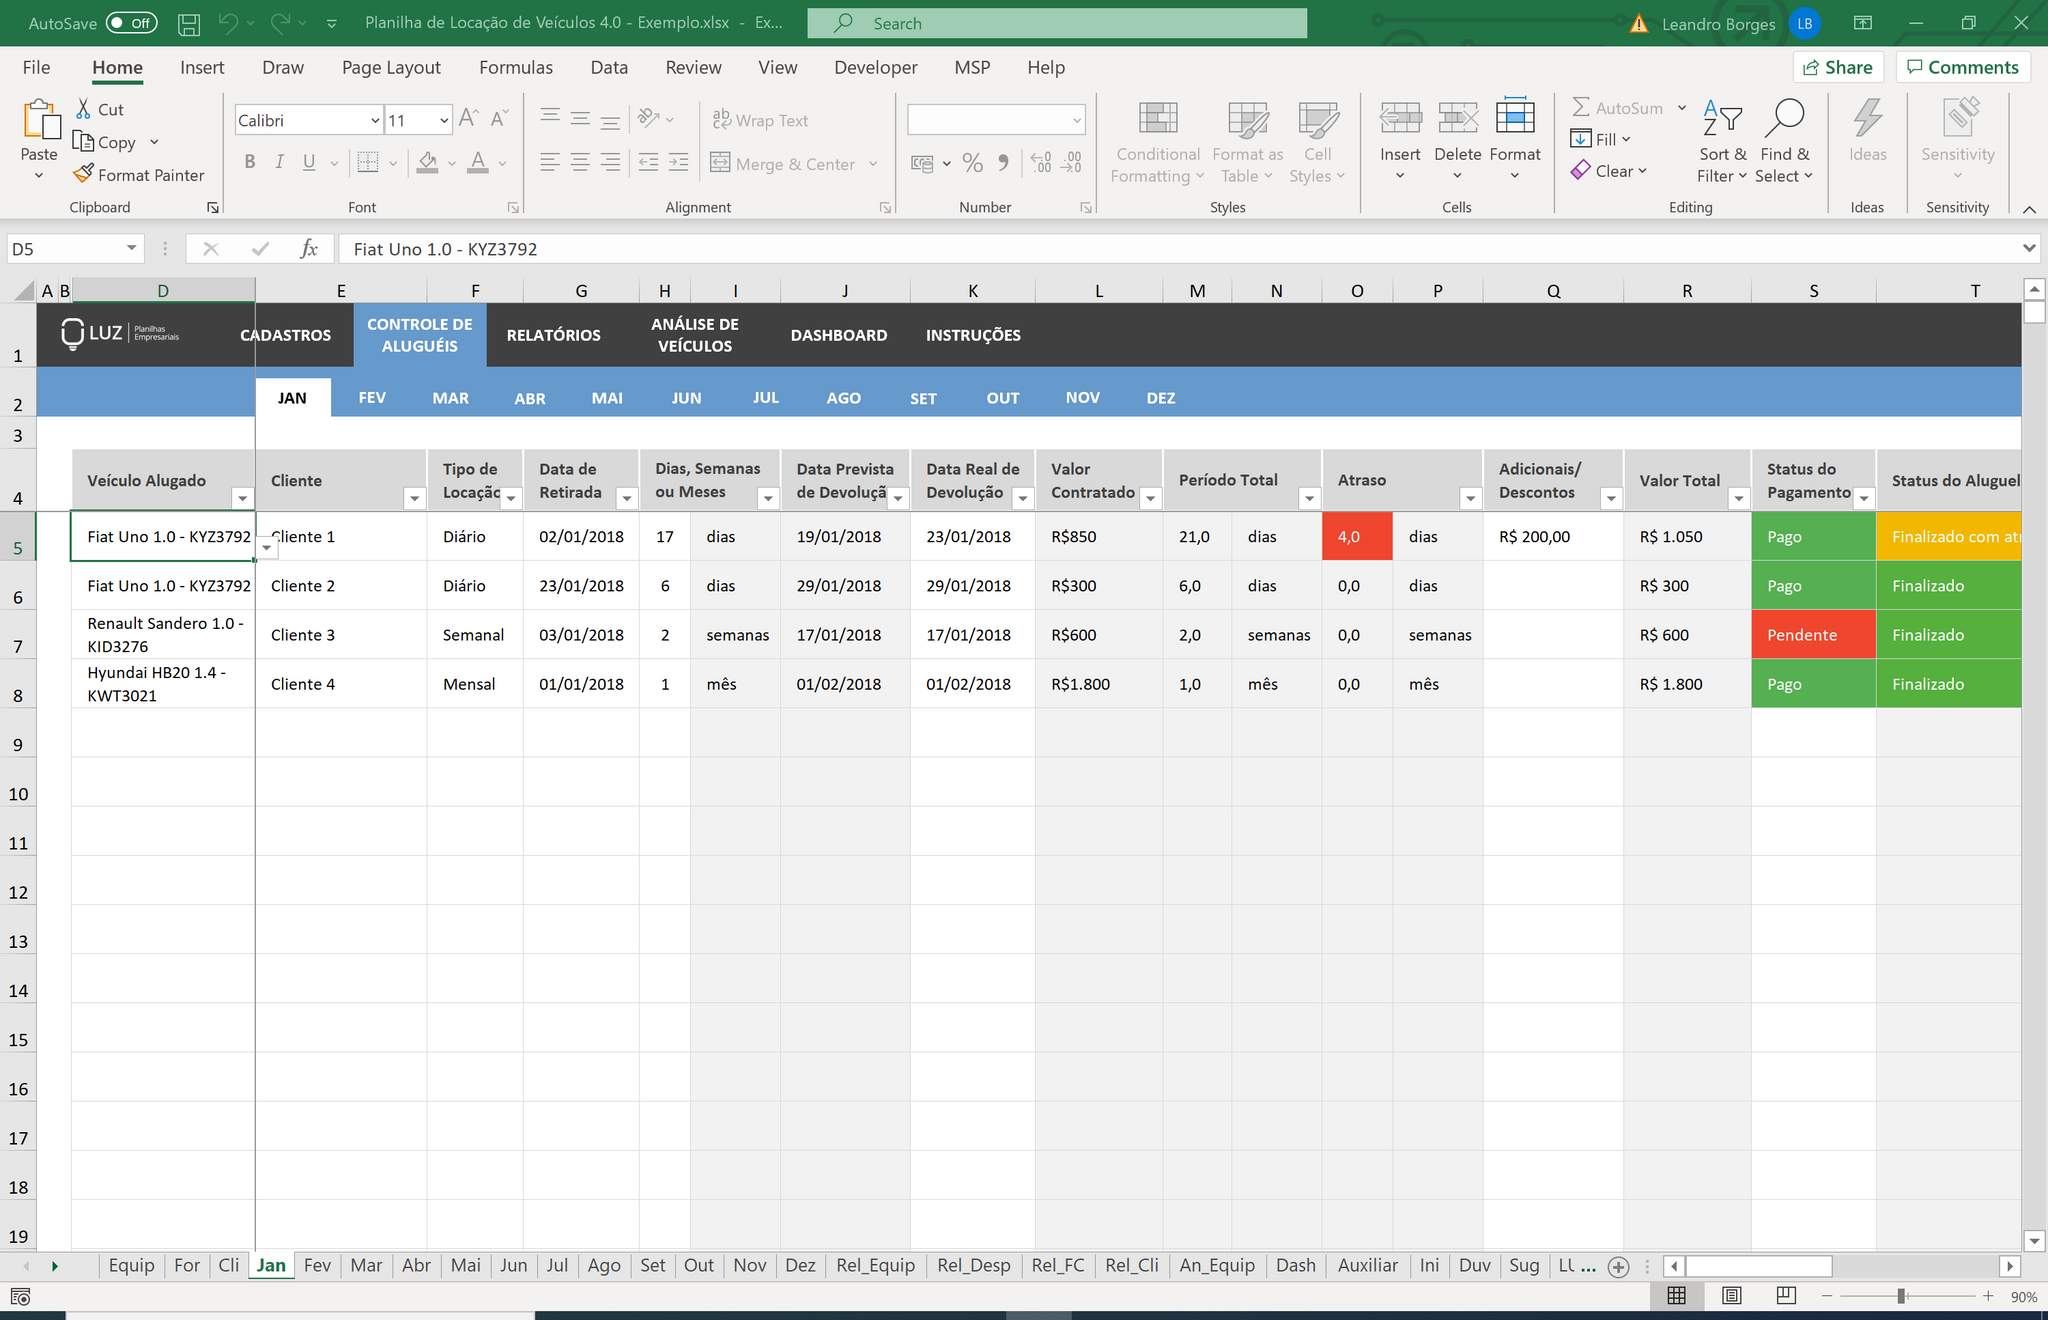Viewport: 2048px width, 1320px height.
Task: Expand the font name Calibri dropdown
Action: pos(375,121)
